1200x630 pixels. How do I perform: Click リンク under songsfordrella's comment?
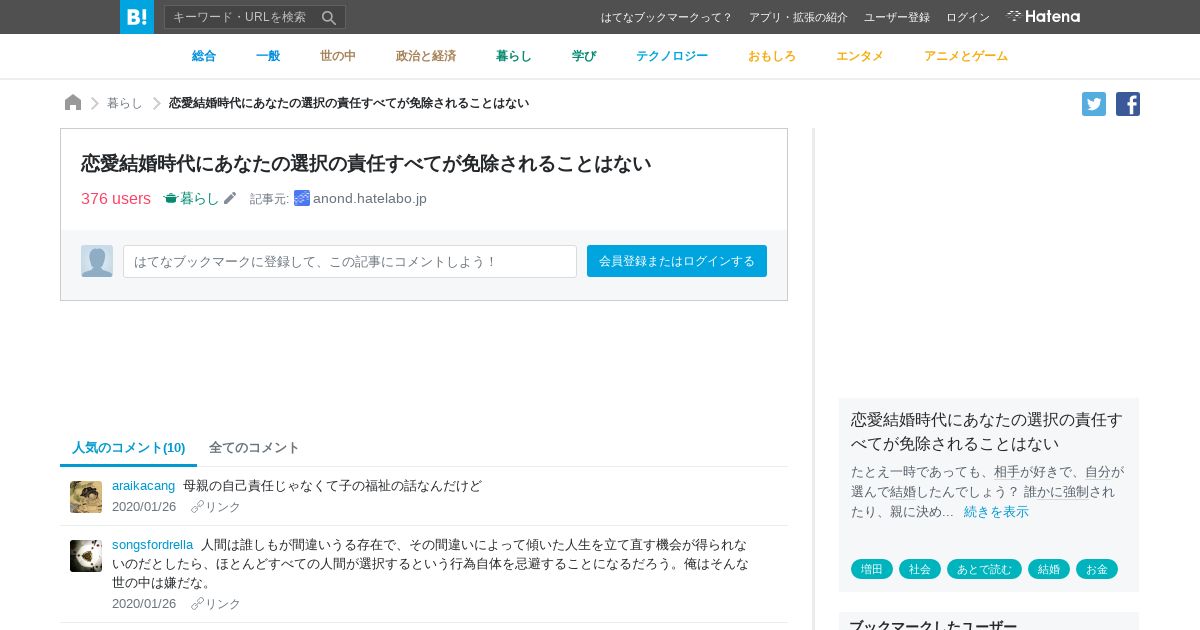(x=216, y=604)
